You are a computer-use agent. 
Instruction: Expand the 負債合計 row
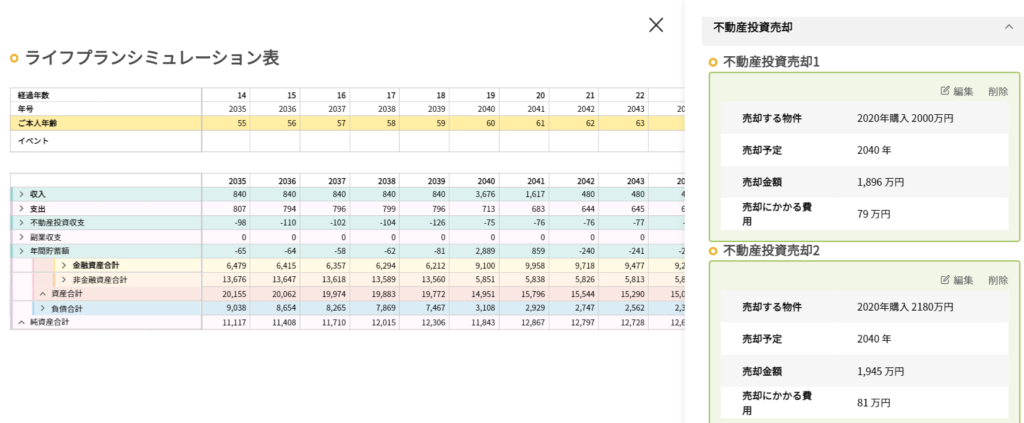42,309
